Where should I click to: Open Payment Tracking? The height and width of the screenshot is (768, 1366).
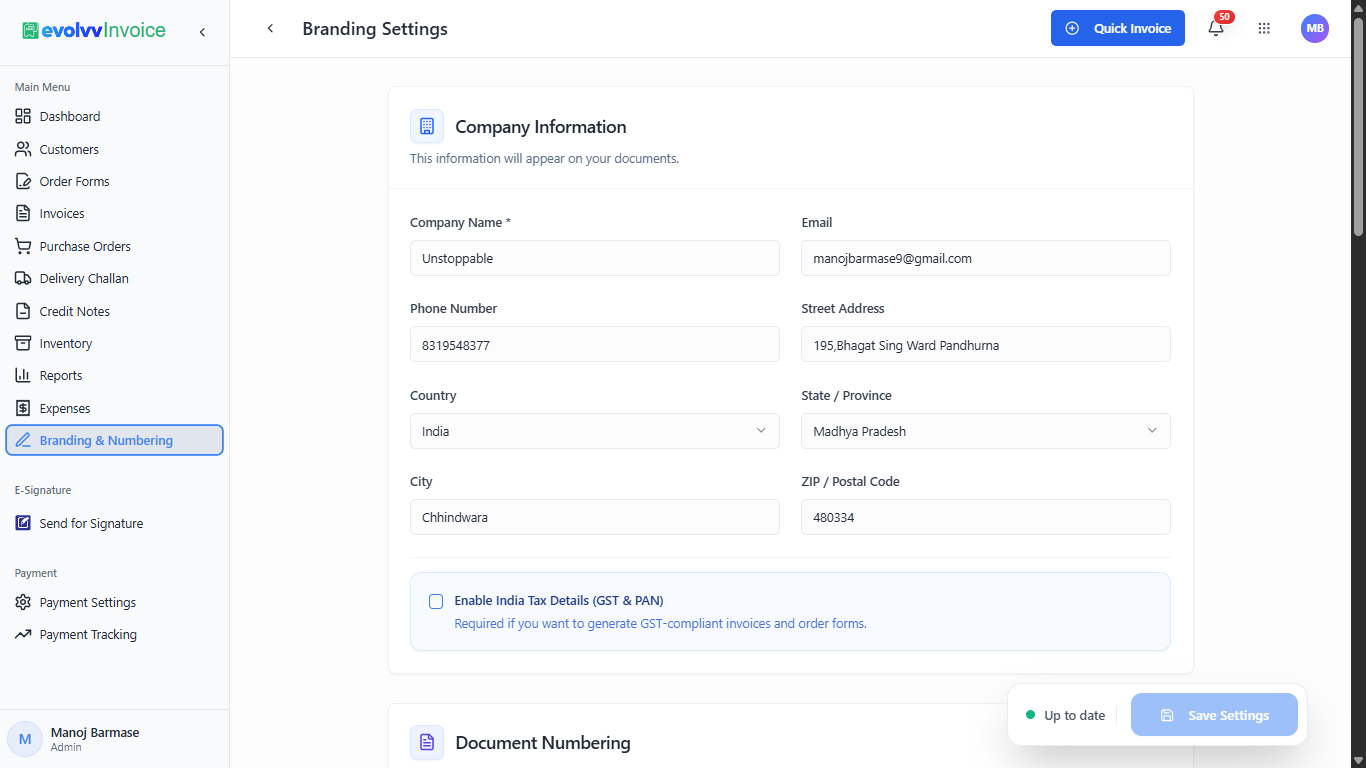[x=114, y=634]
